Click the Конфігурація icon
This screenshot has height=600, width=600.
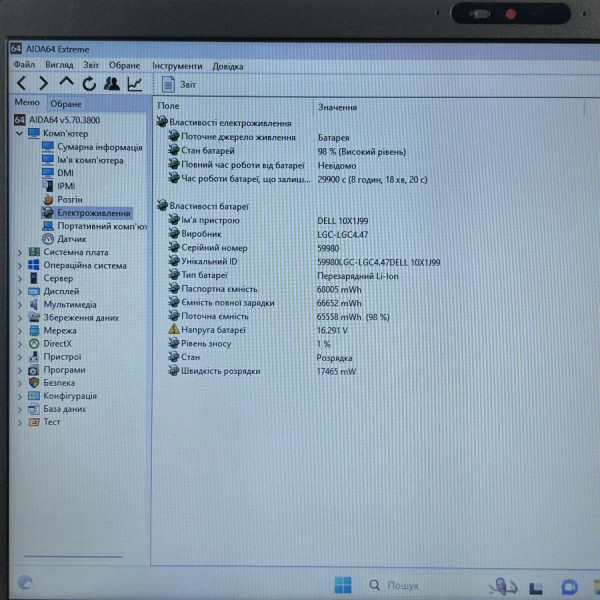(x=34, y=396)
